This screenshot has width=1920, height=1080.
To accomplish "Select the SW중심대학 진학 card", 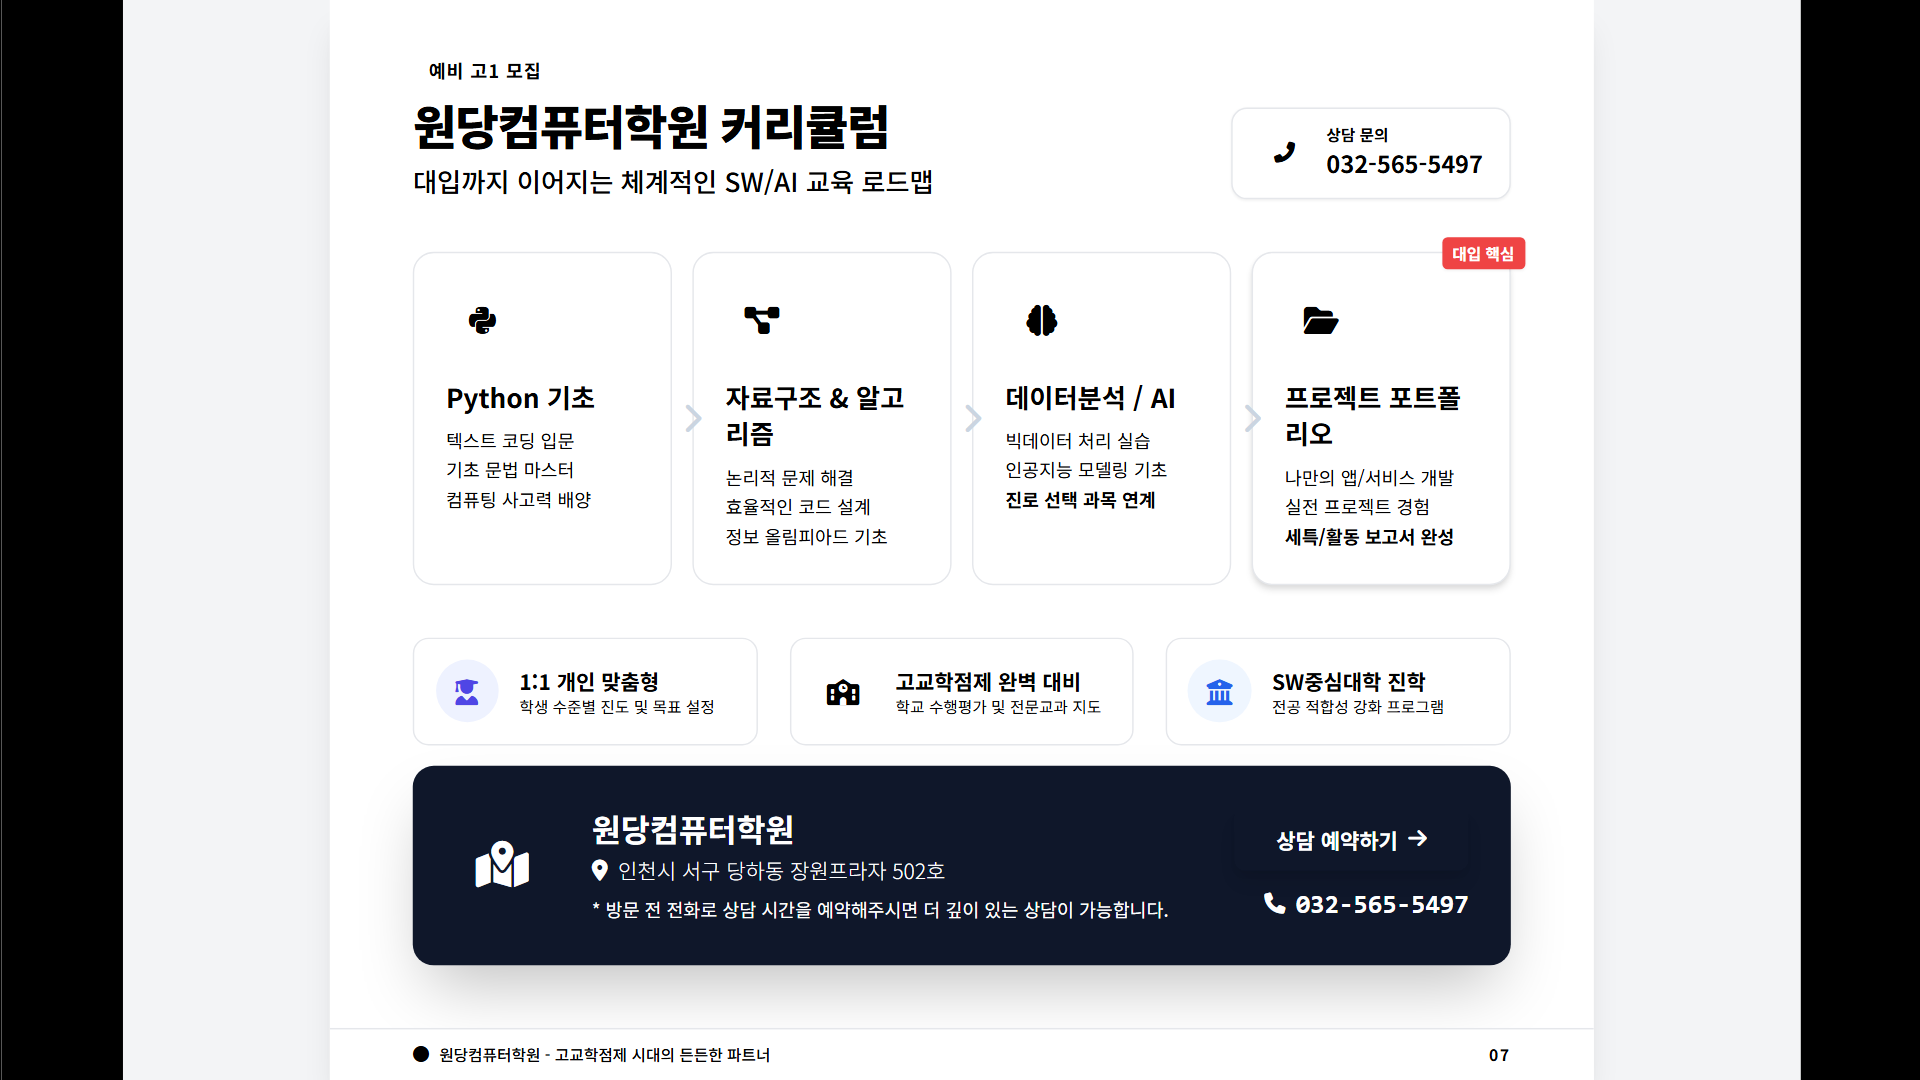I will [1337, 691].
